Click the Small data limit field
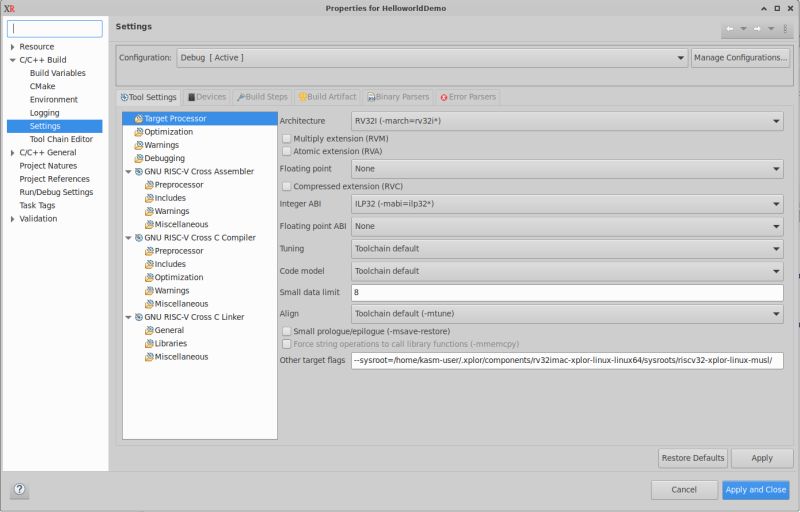Viewport: 800px width, 512px height. 567,293
